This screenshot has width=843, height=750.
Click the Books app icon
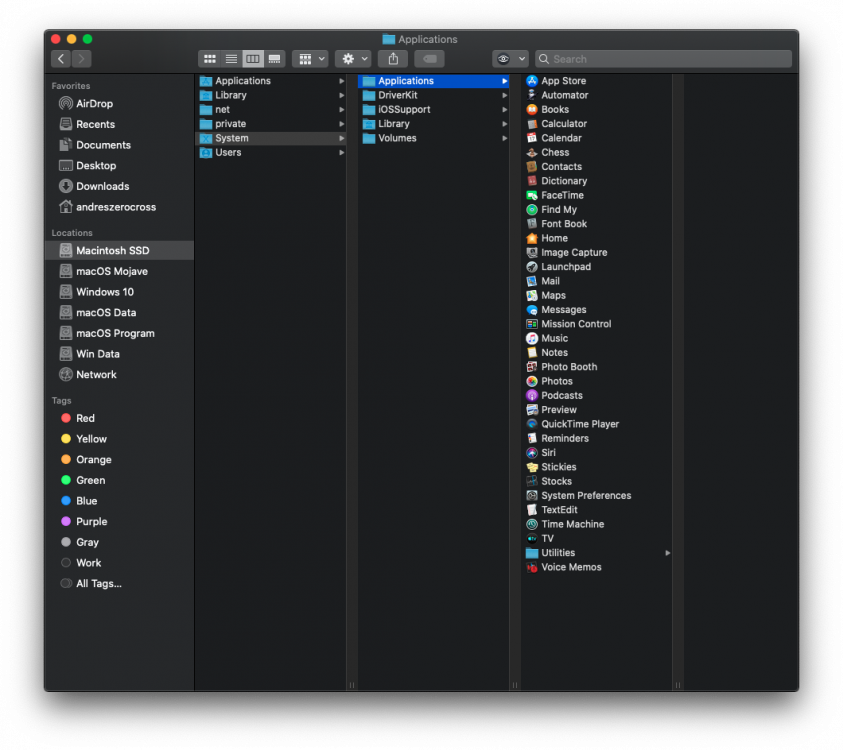(532, 109)
